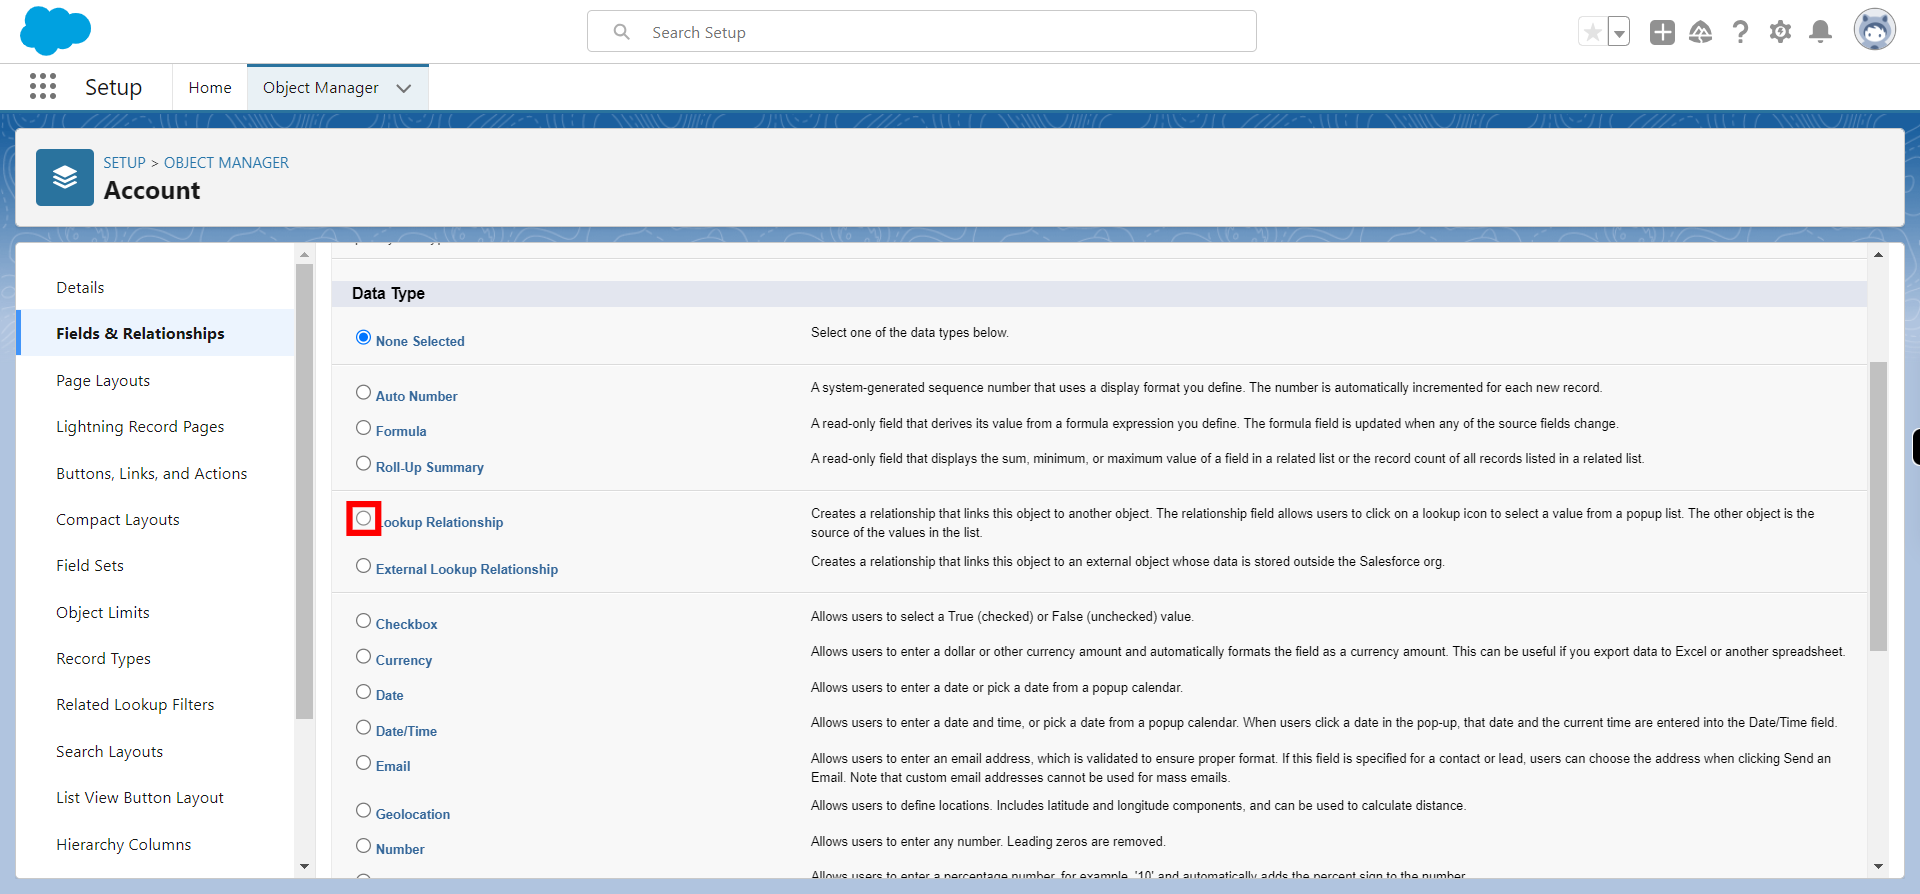Click the main panel scroll-down arrow

tap(1878, 866)
